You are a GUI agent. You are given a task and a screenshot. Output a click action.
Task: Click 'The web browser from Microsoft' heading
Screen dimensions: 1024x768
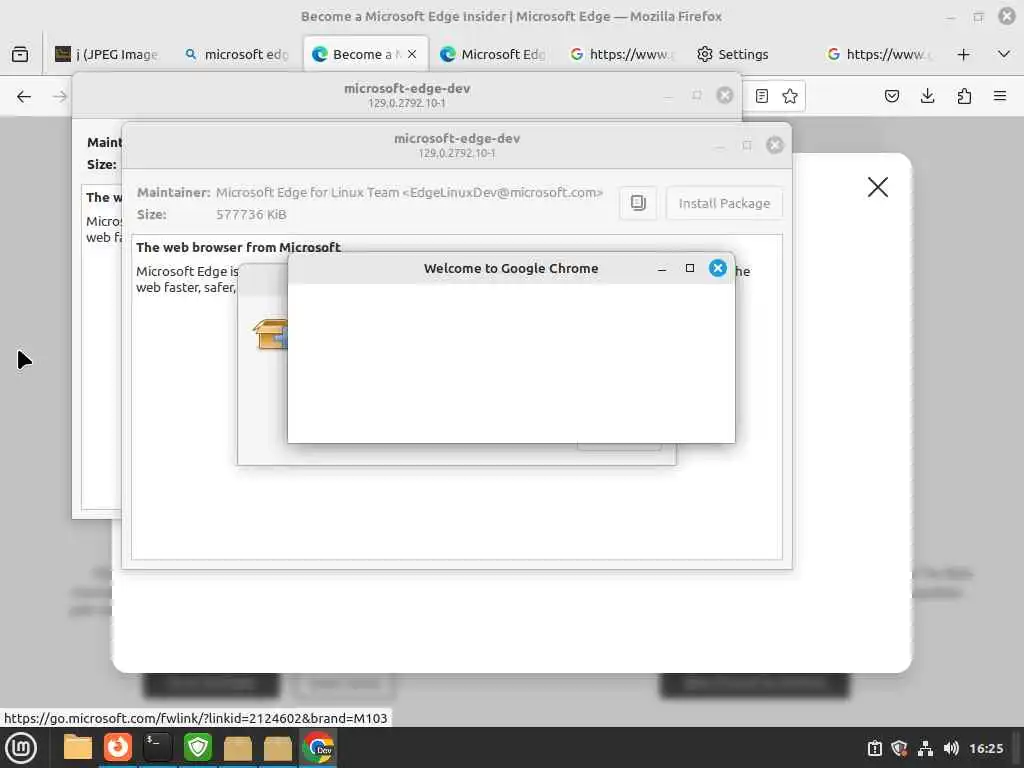pyautogui.click(x=238, y=247)
